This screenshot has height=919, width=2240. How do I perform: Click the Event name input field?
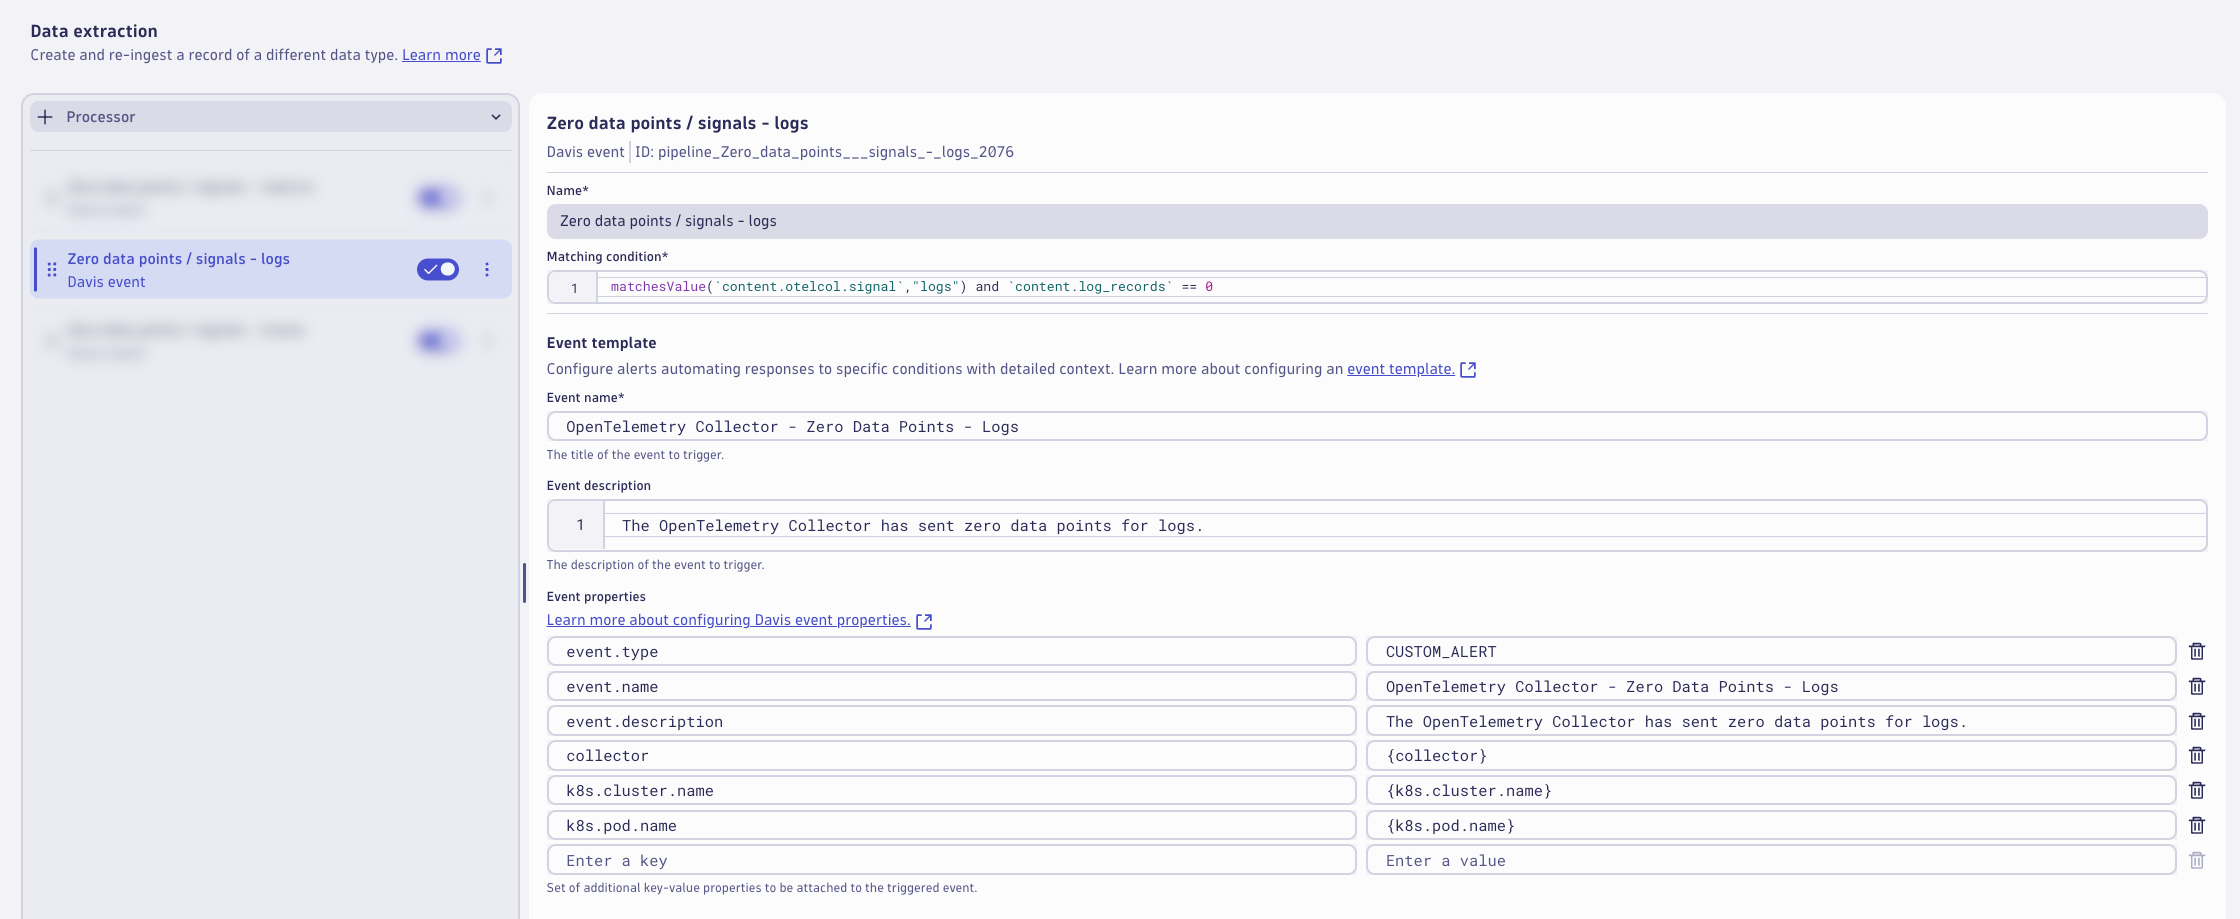click(1377, 427)
